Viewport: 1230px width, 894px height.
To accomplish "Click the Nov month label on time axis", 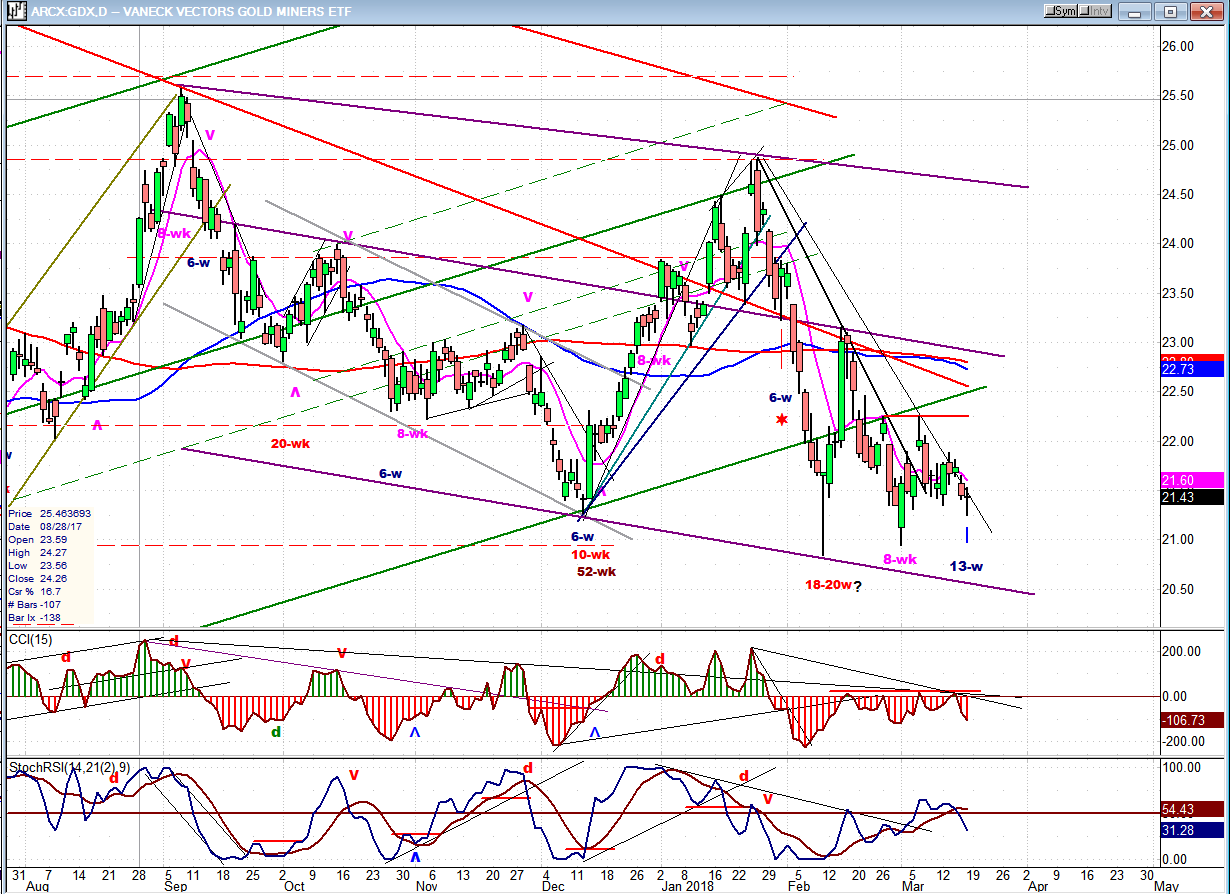I will point(427,886).
